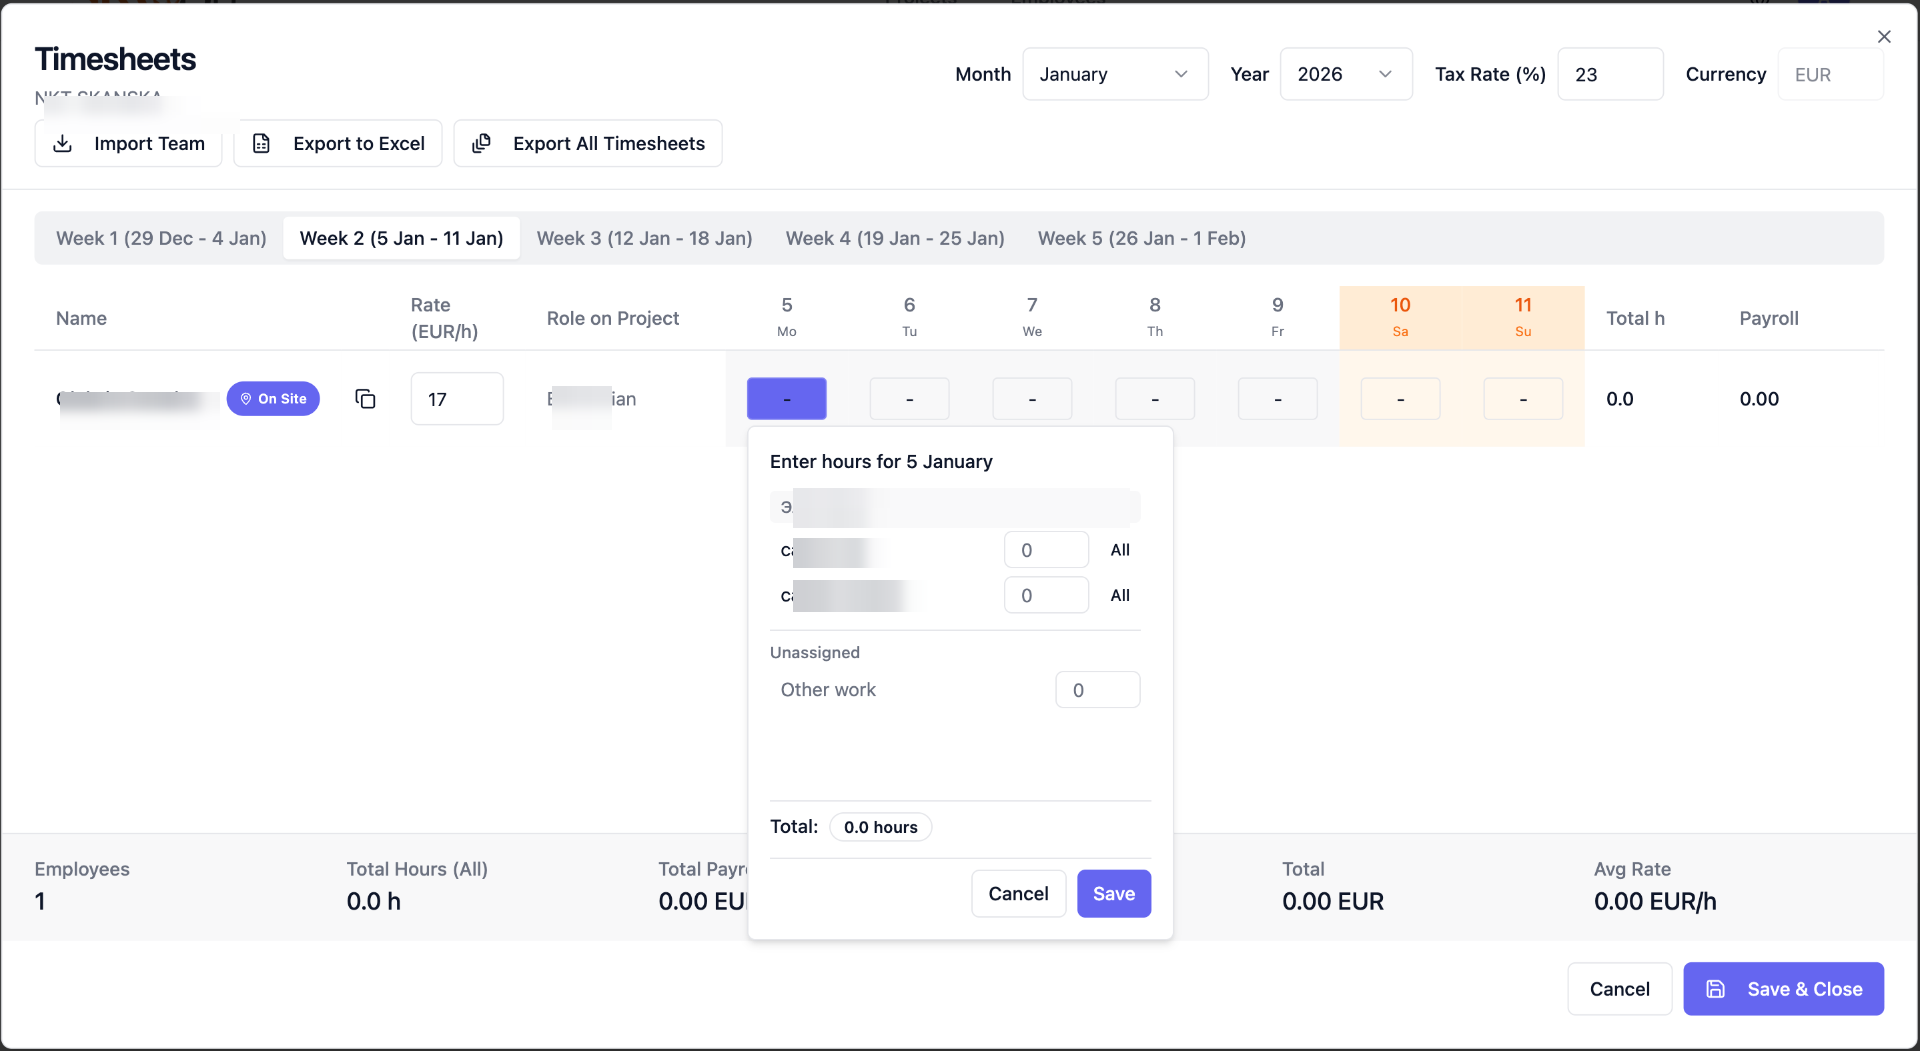The height and width of the screenshot is (1051, 1920).
Task: Click the hours cell for Tuesday 6
Action: (x=909, y=399)
